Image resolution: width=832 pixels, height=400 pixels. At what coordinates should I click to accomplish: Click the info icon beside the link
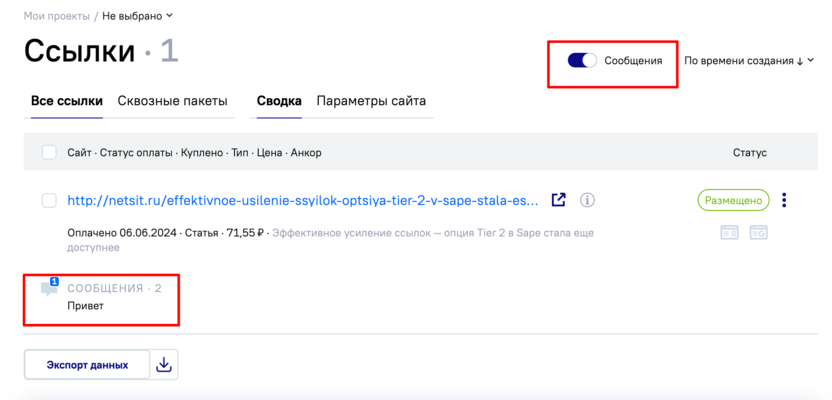(x=587, y=200)
